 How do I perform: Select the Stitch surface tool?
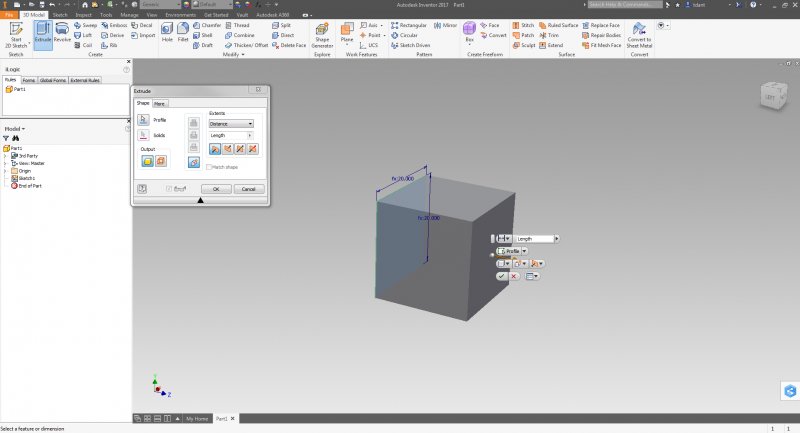coord(523,25)
